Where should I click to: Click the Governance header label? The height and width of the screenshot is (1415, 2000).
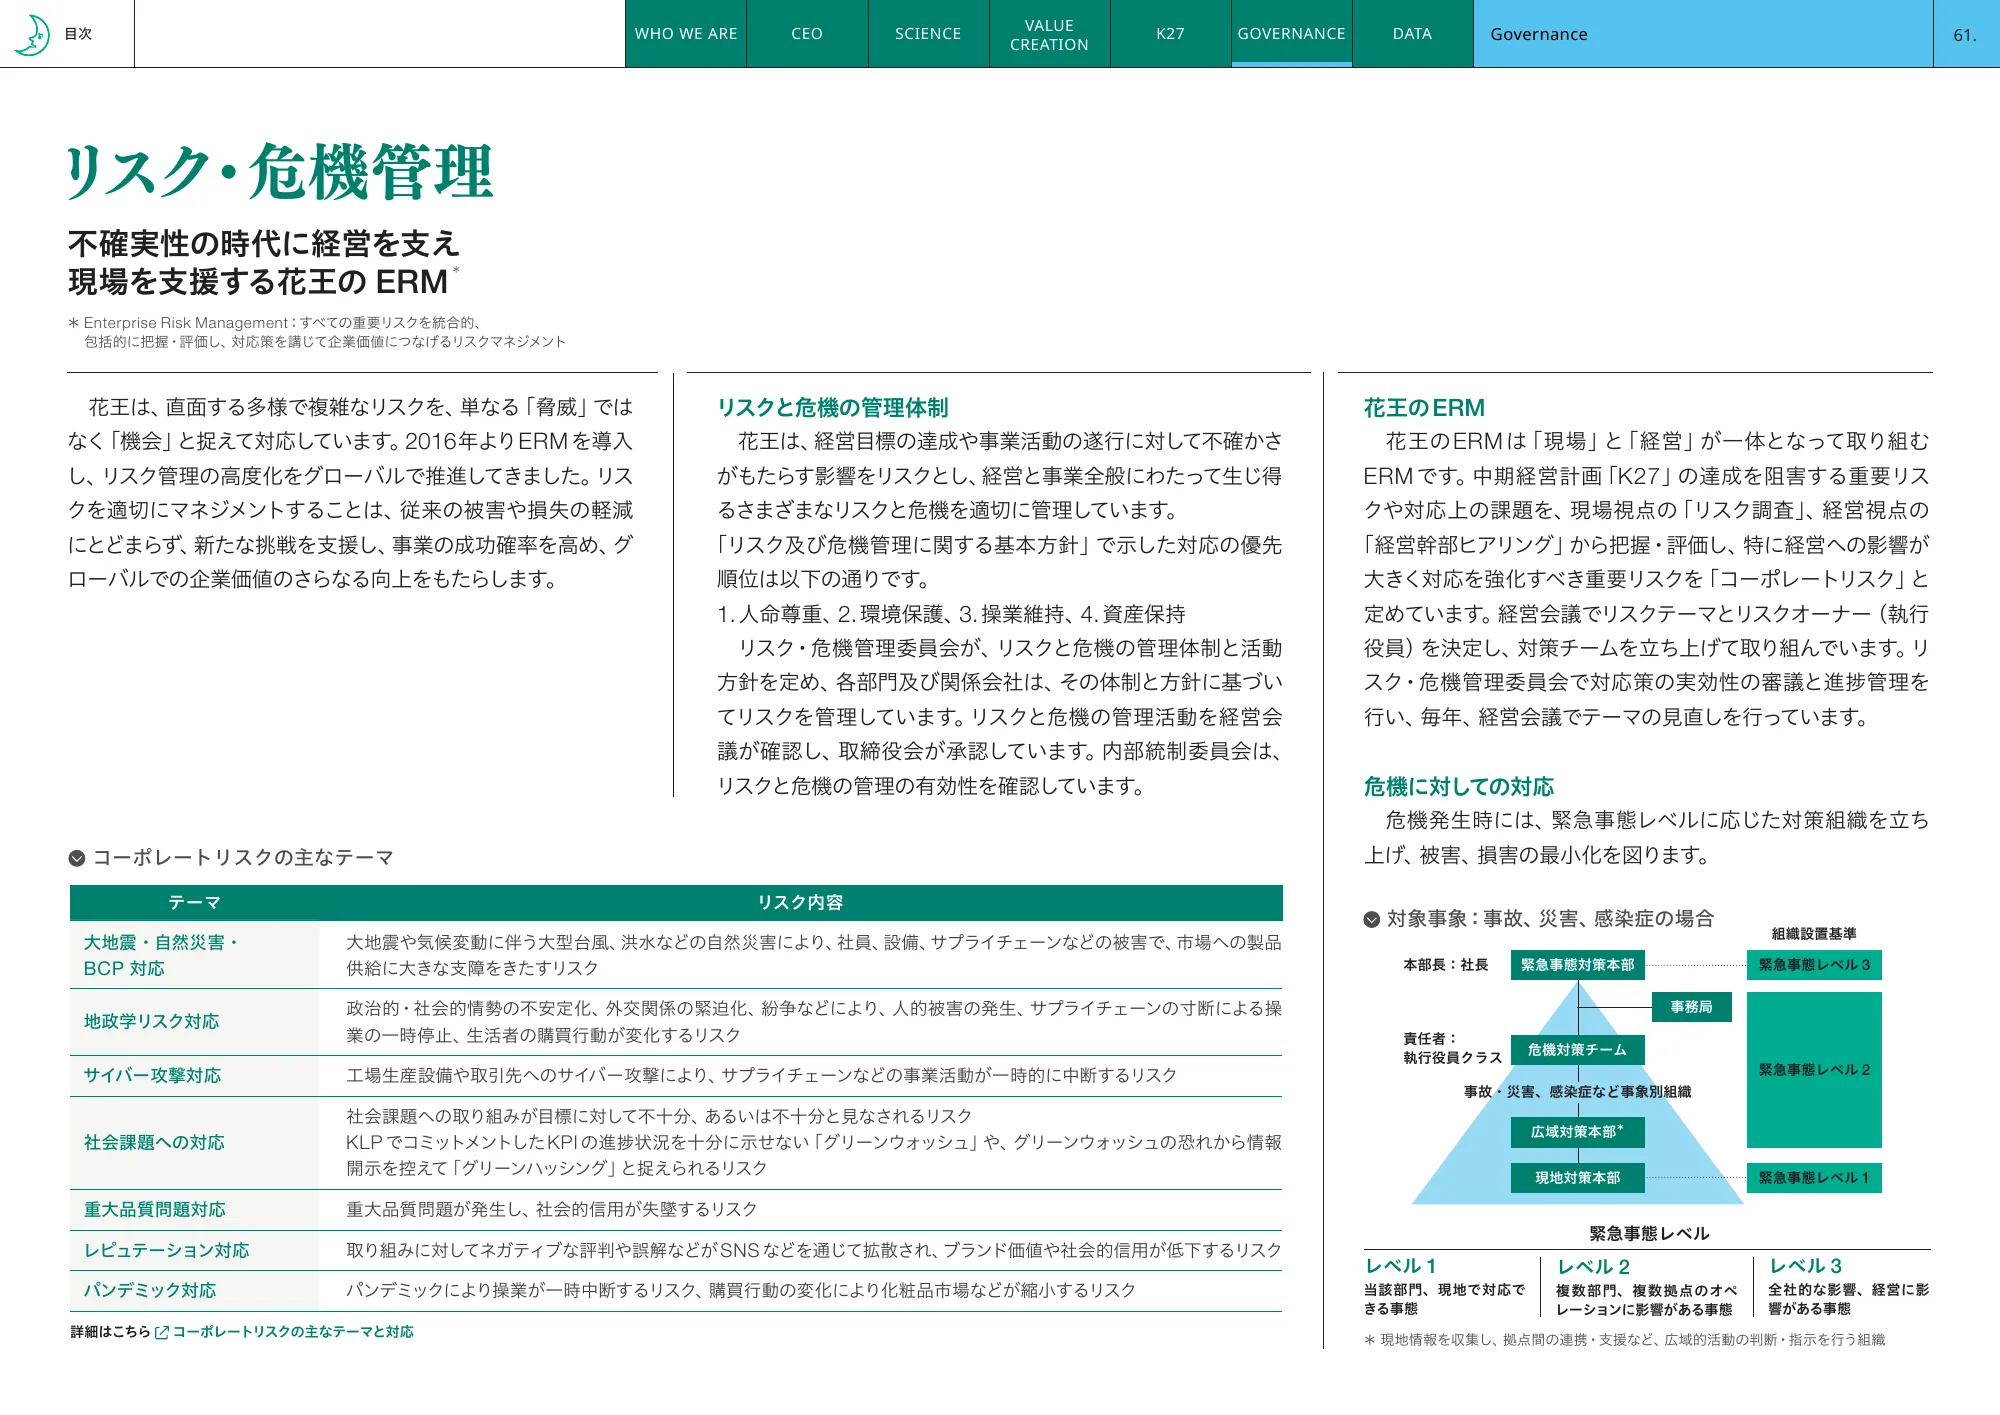pyautogui.click(x=1538, y=34)
